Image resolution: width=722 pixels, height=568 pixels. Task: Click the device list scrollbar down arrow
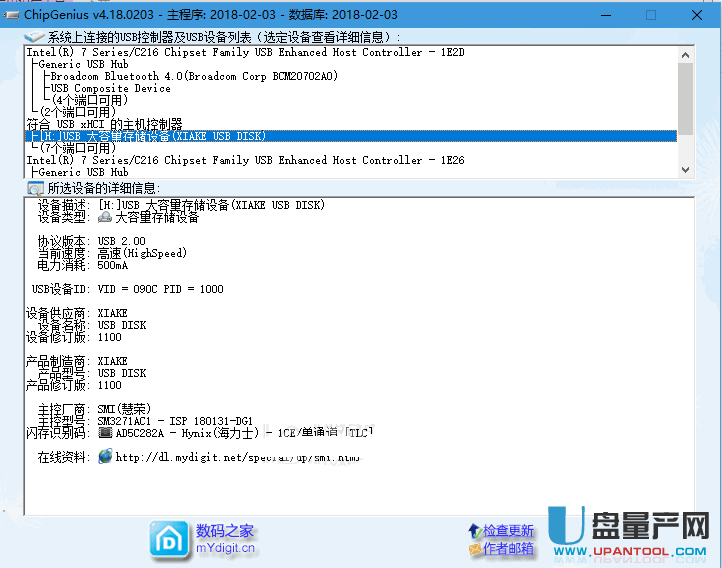click(685, 171)
